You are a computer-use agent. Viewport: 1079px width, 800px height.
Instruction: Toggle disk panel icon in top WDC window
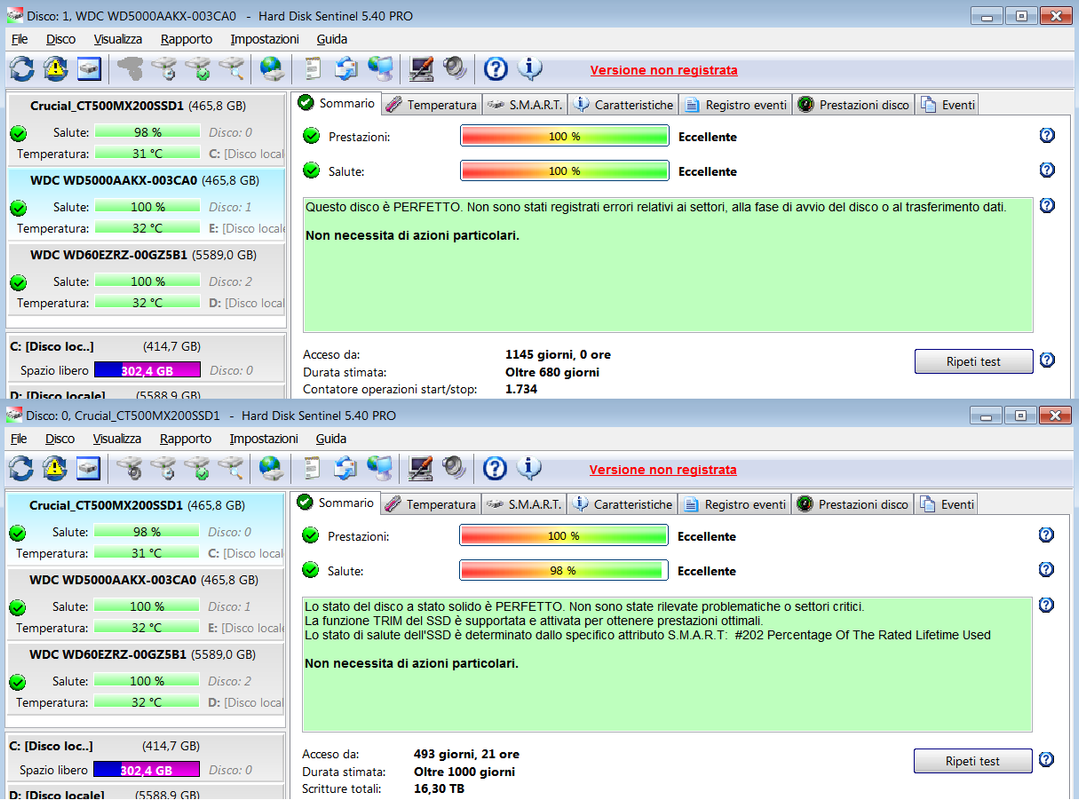[89, 69]
